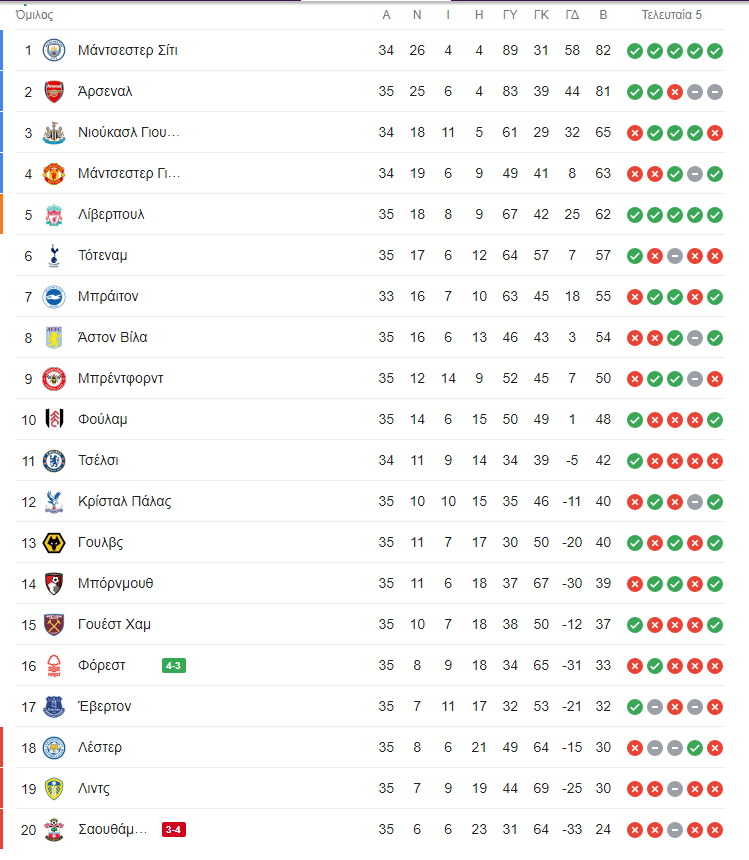749x860 pixels.
Task: Click the Newcastle United club crest
Action: (x=54, y=133)
